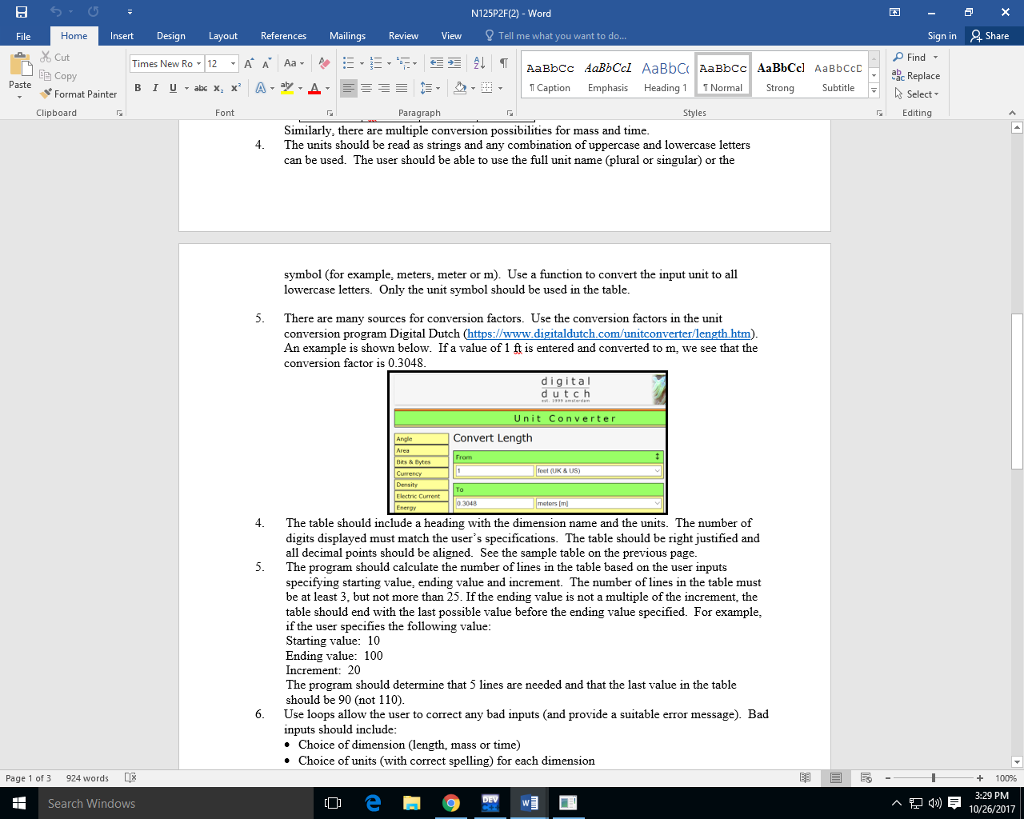This screenshot has width=1024, height=819.
Task: Apply bold formatting to text
Action: [138, 88]
